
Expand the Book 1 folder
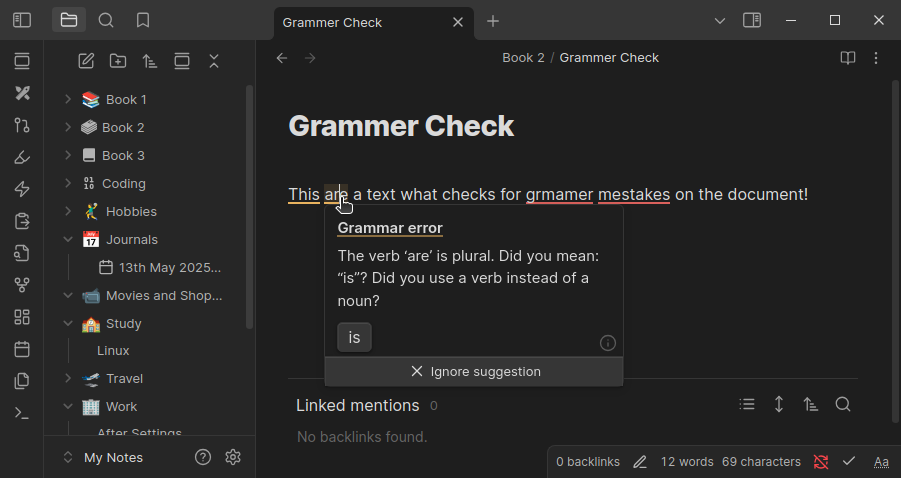(68, 99)
